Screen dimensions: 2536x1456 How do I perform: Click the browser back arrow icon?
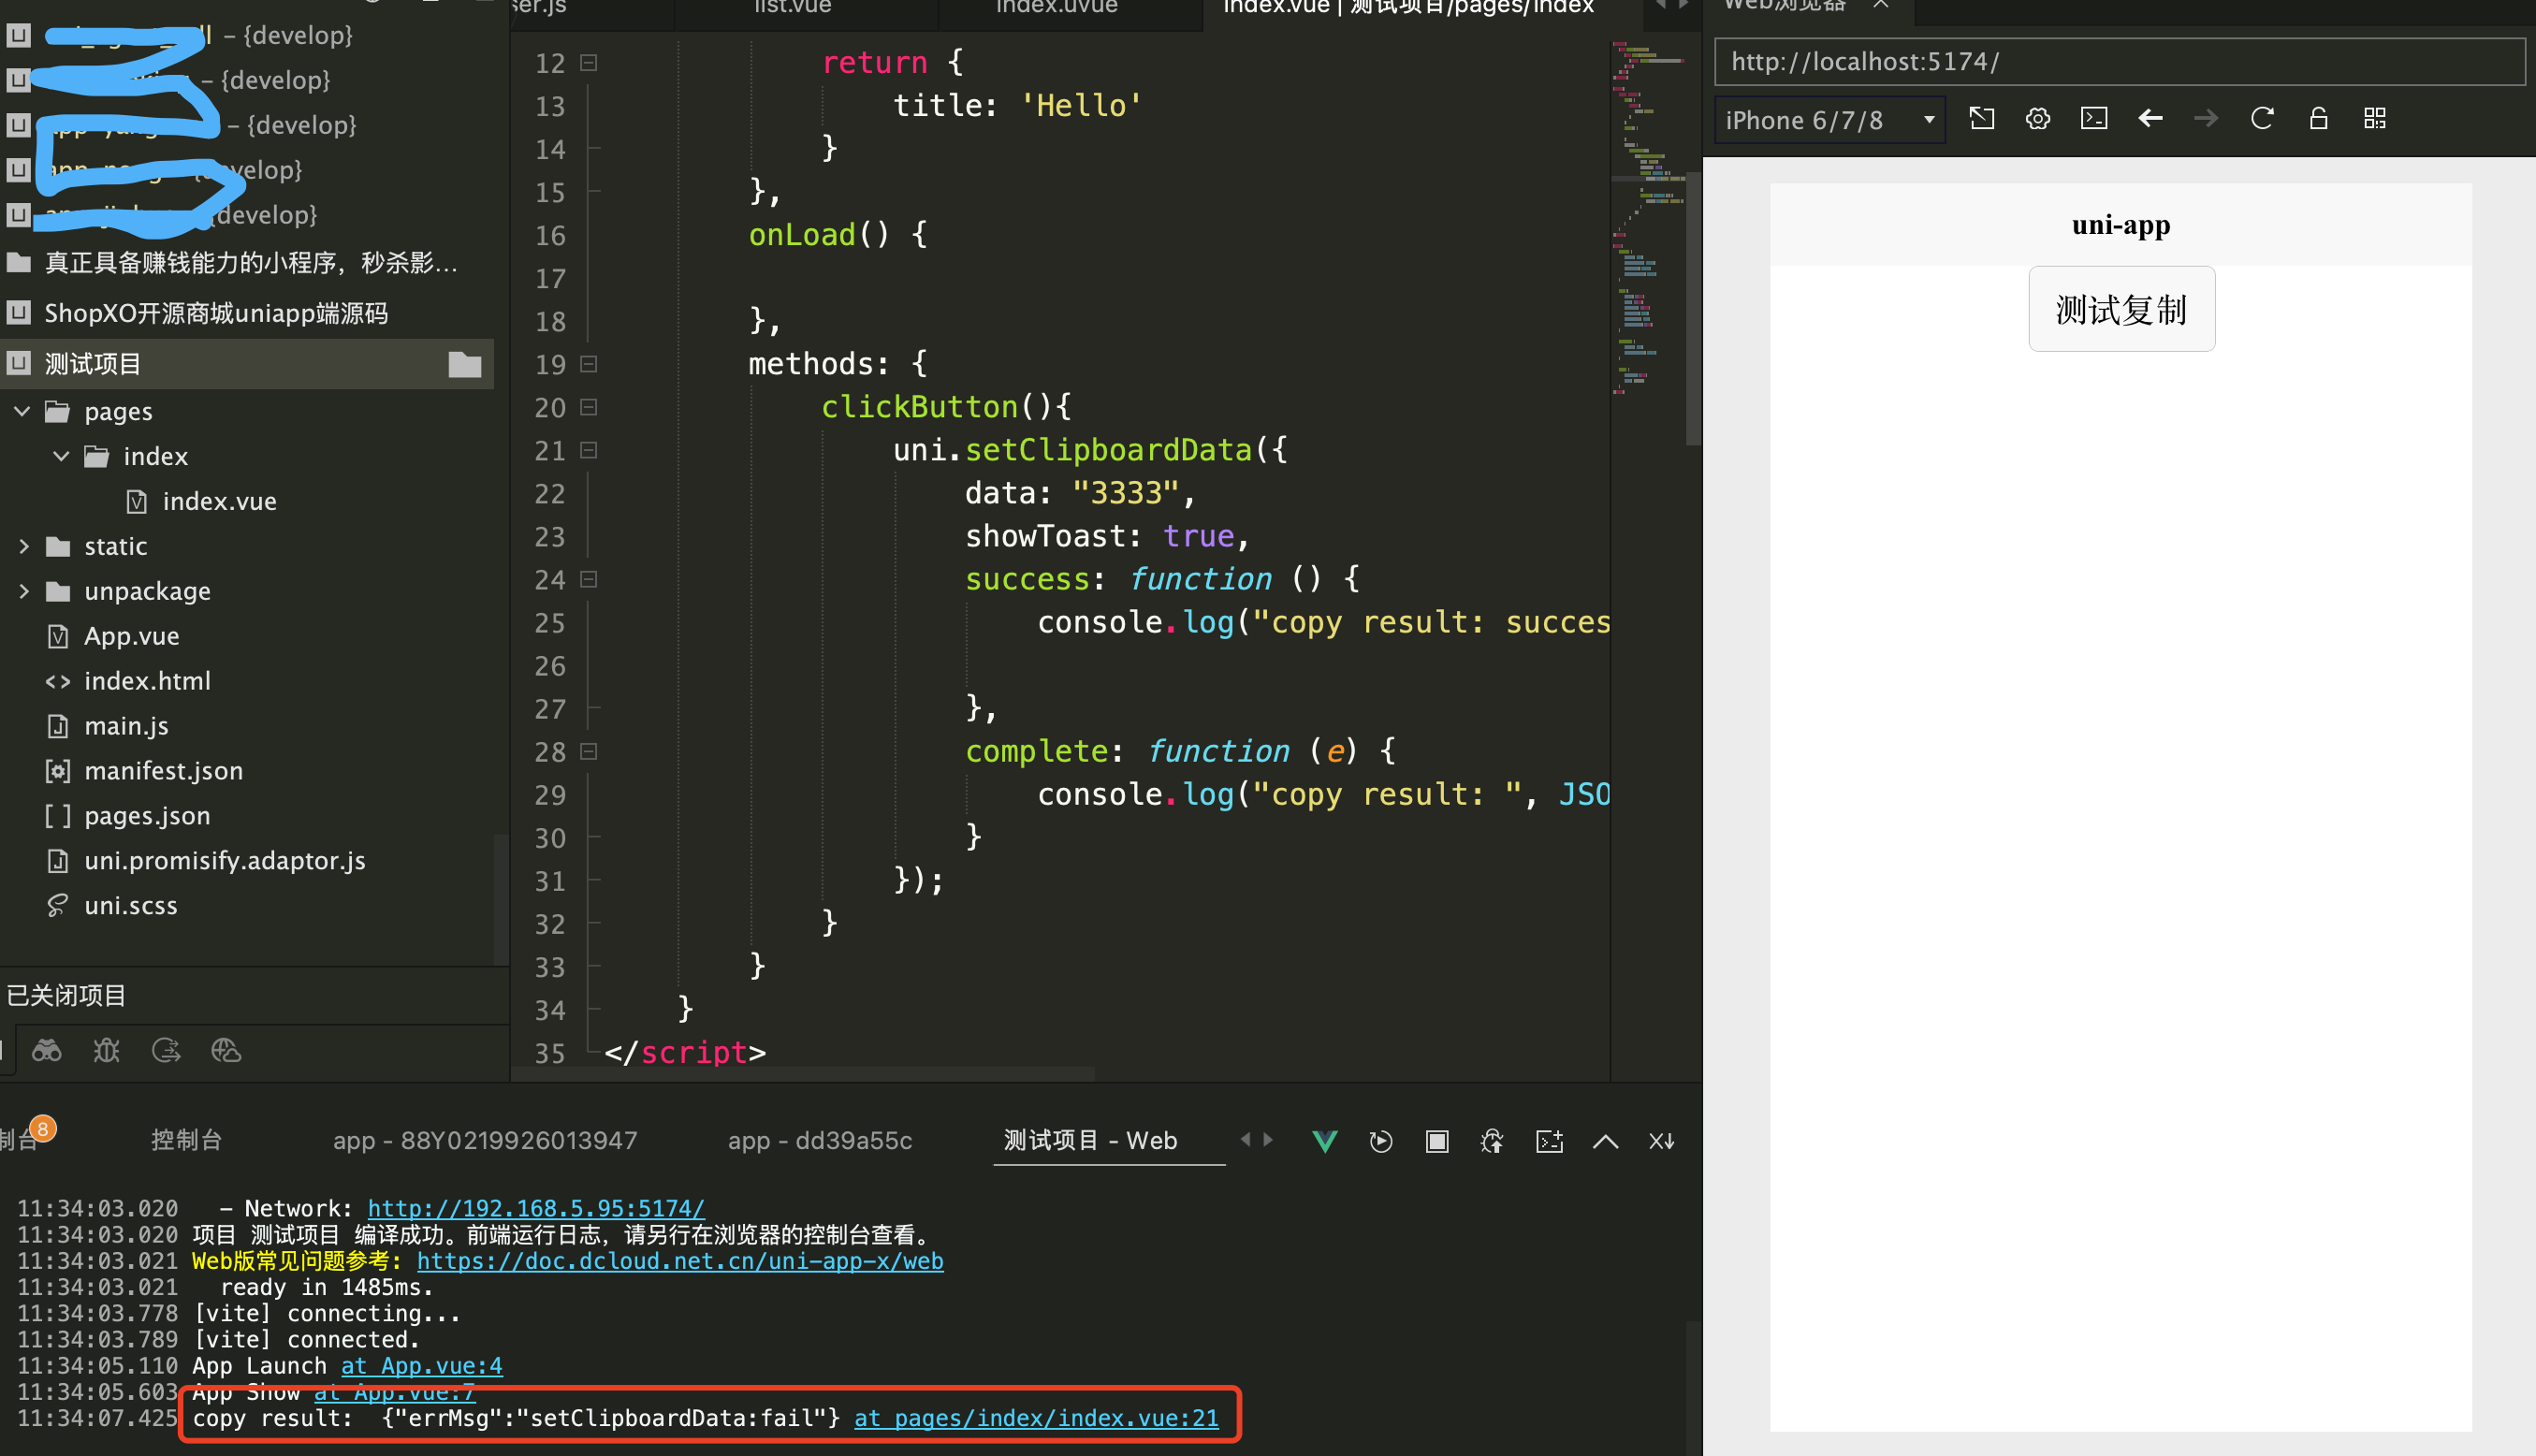pos(2150,119)
